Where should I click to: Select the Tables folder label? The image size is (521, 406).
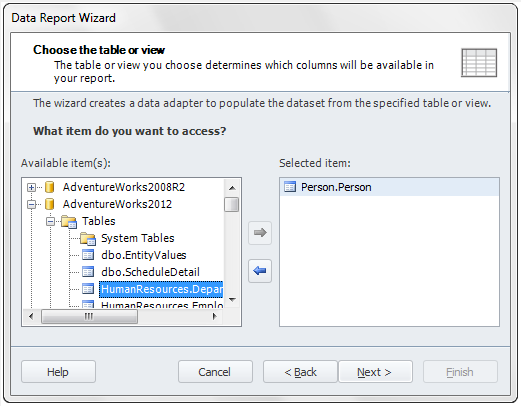coord(99,221)
